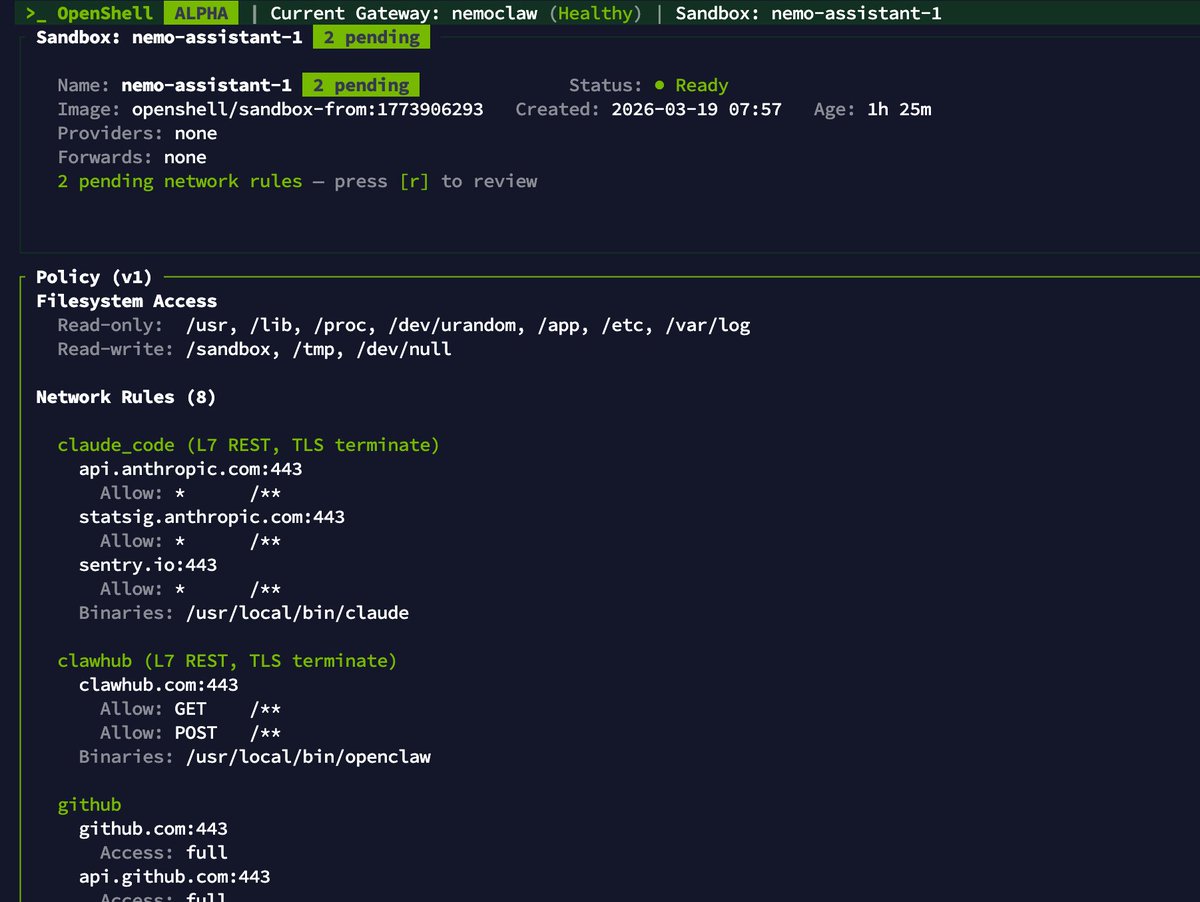
Task: Click the Forwards: none row
Action: click(x=132, y=157)
